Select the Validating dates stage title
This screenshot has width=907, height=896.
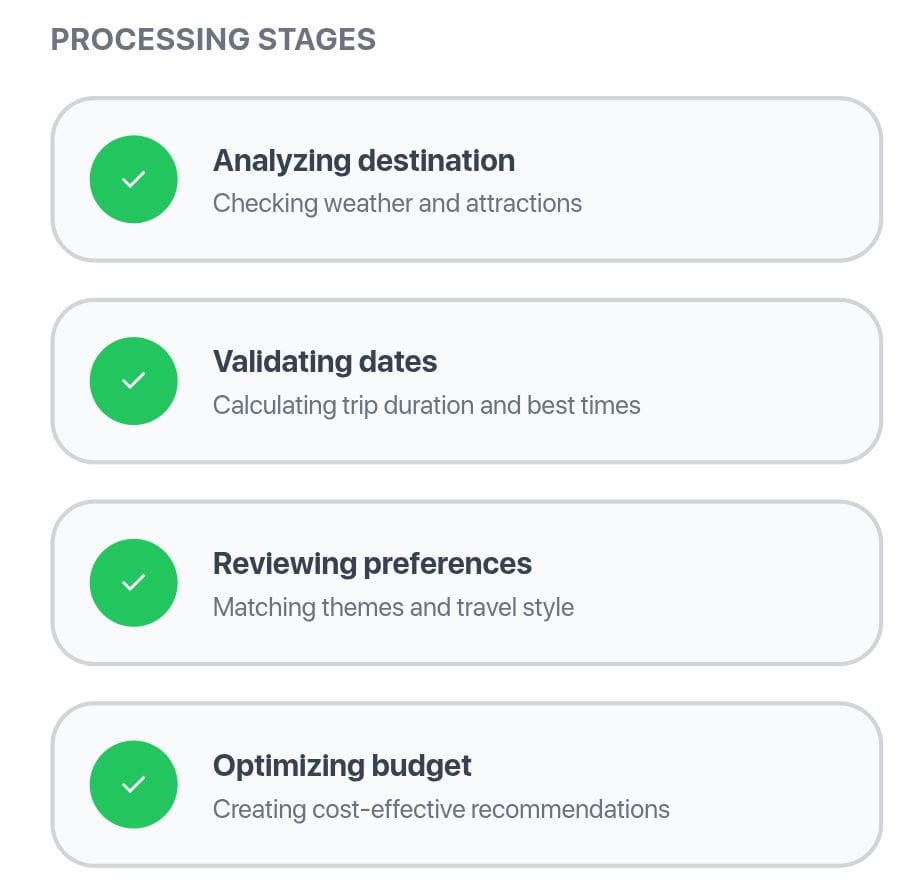(325, 362)
